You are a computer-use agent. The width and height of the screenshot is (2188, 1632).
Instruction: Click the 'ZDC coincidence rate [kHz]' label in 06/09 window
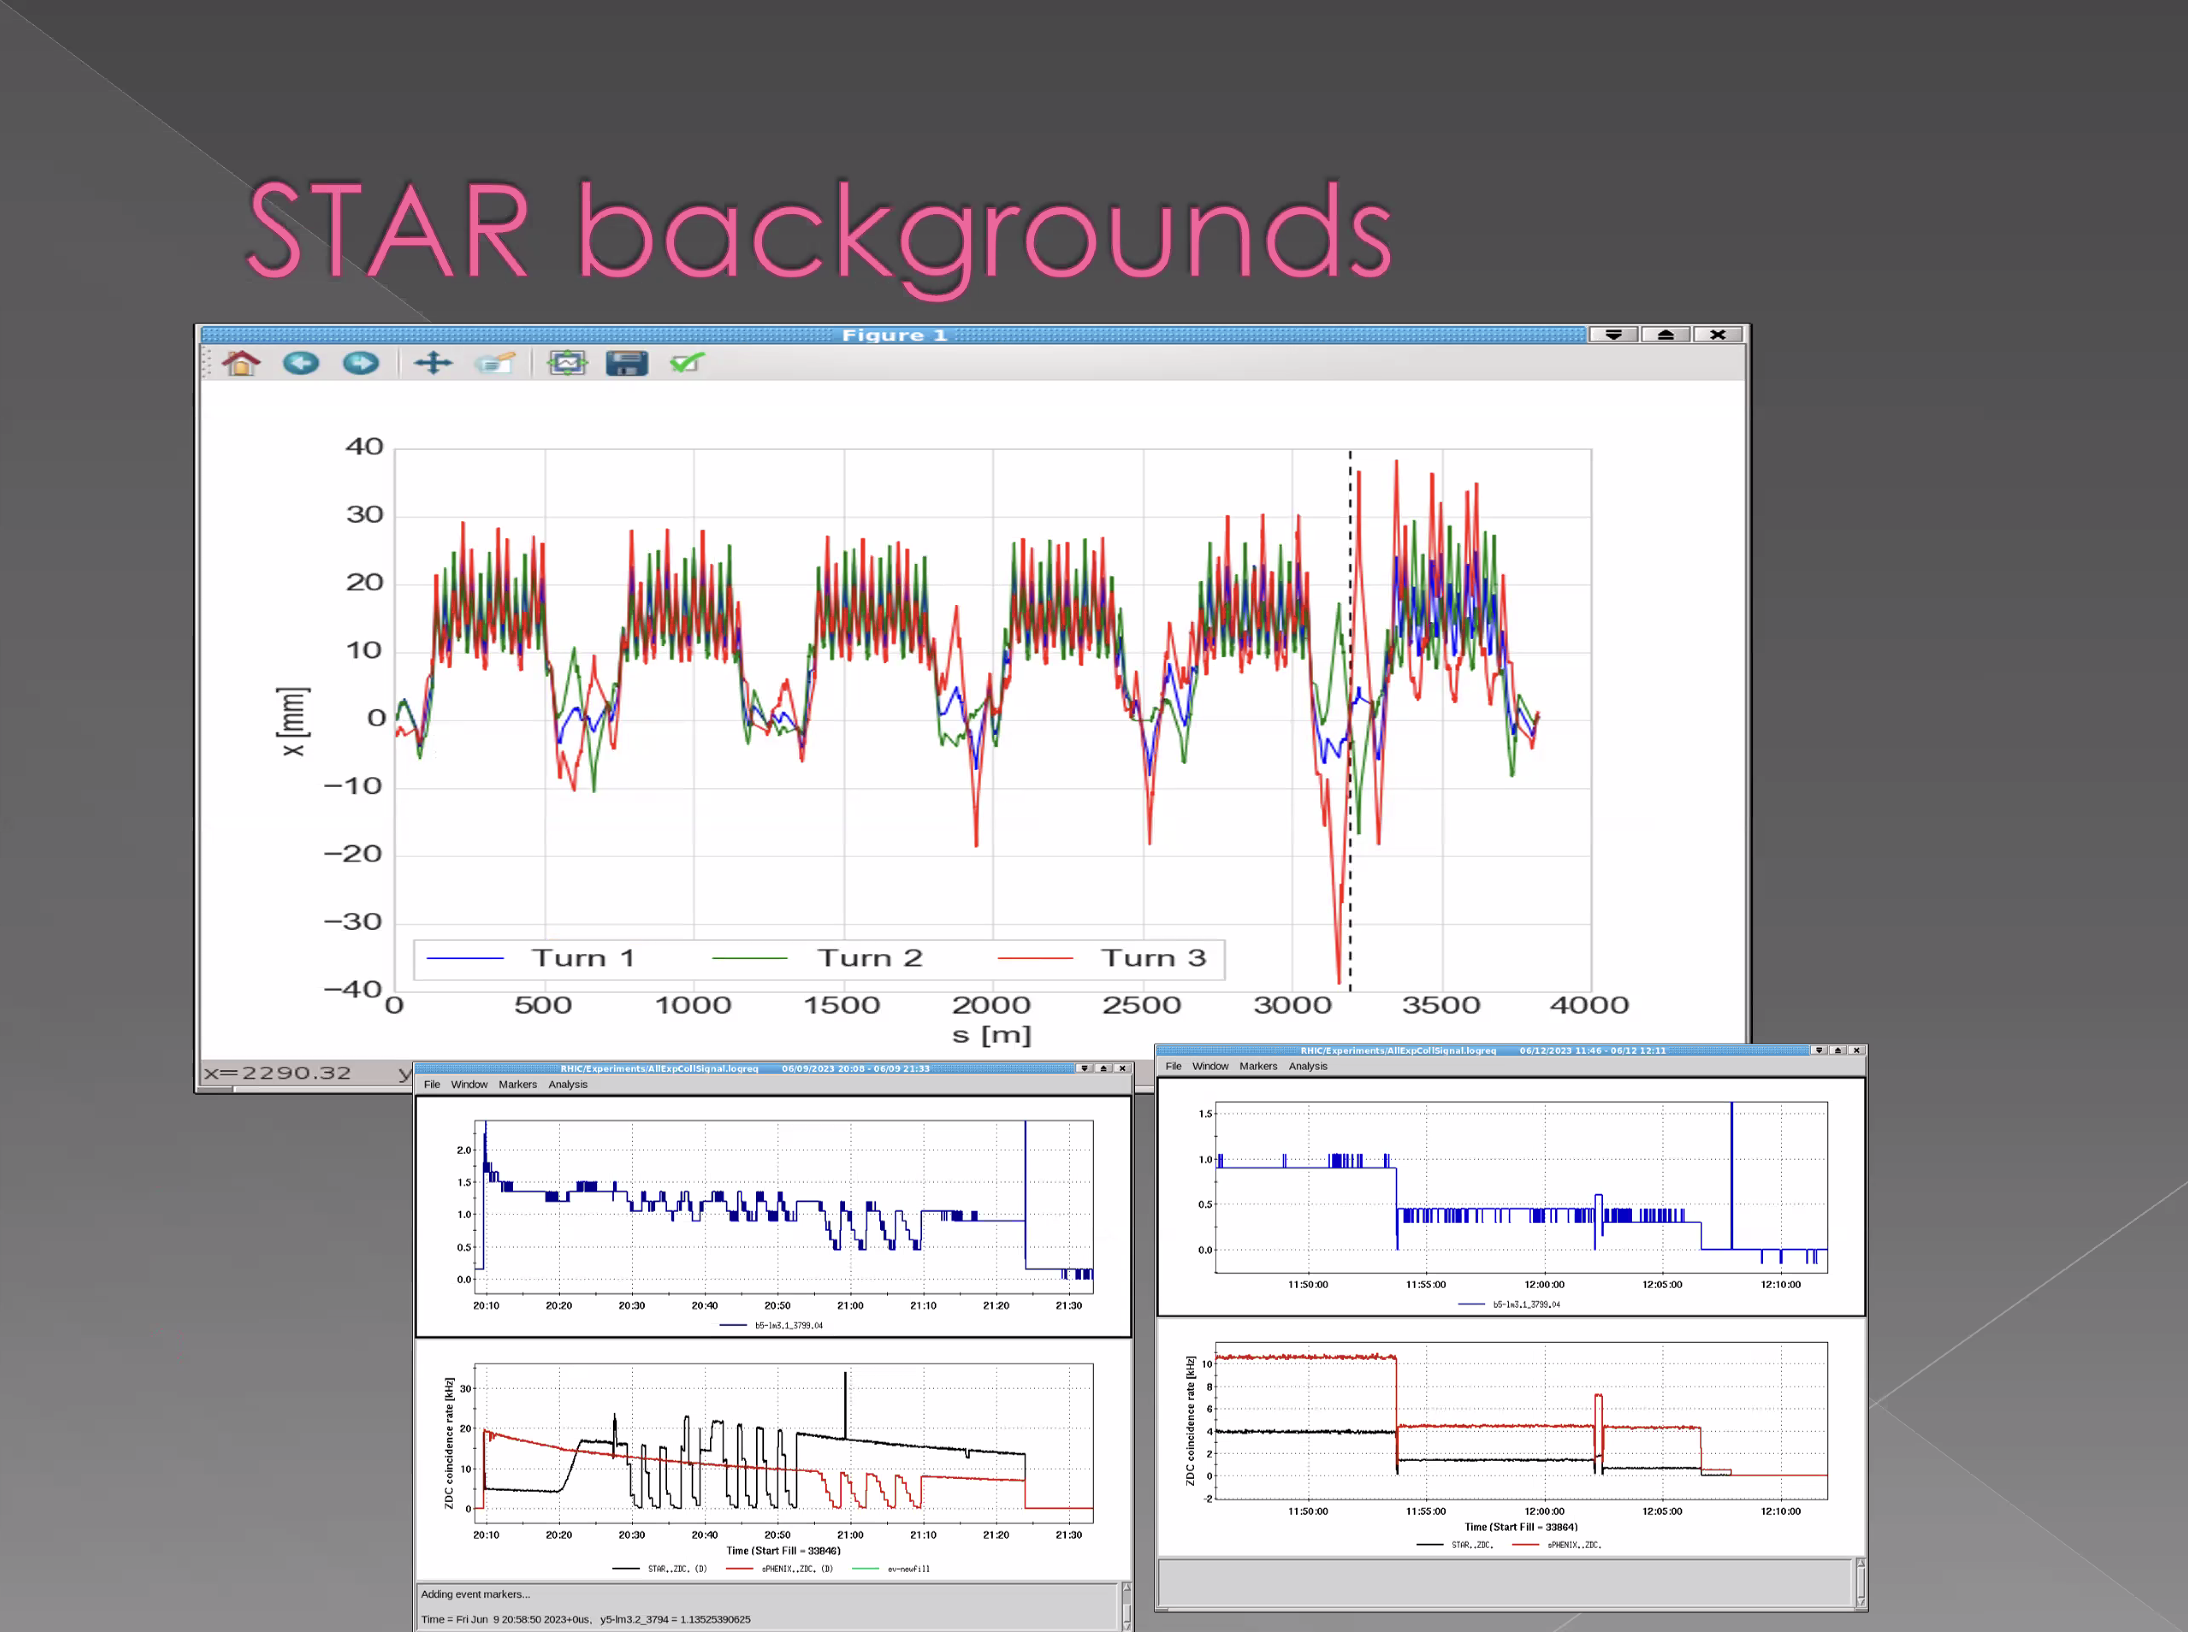point(449,1443)
